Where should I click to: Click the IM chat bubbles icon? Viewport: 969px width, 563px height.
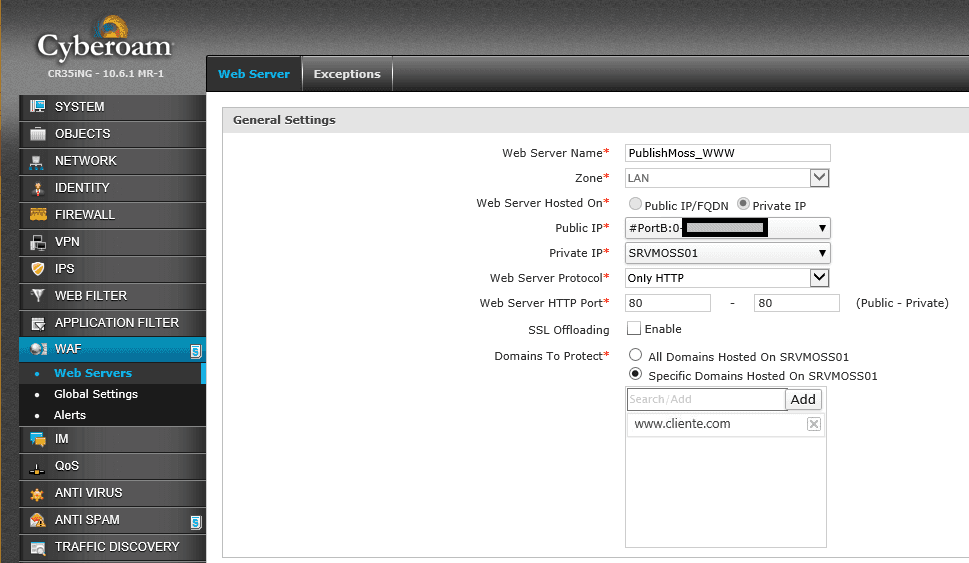[x=38, y=439]
